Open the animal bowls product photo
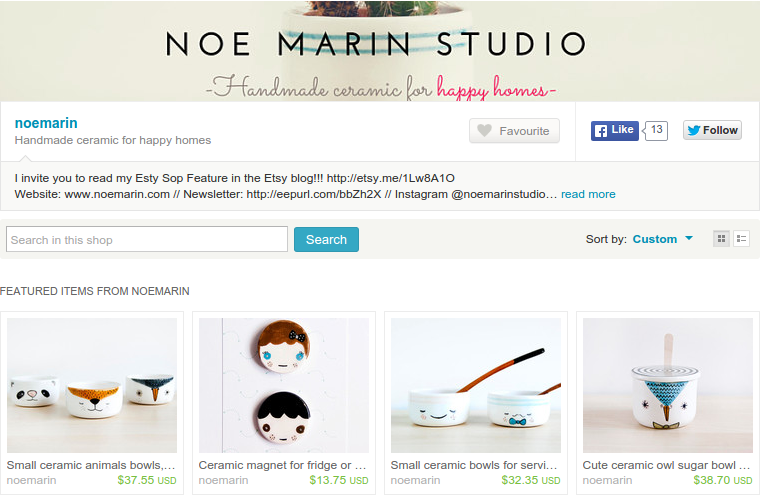Screen dimensions: 761x496 92,385
